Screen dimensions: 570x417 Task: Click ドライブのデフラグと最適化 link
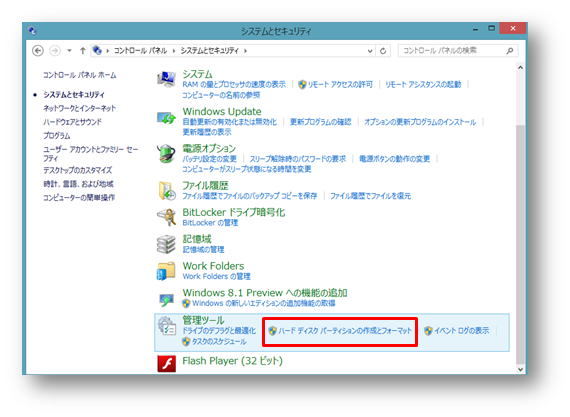click(219, 331)
